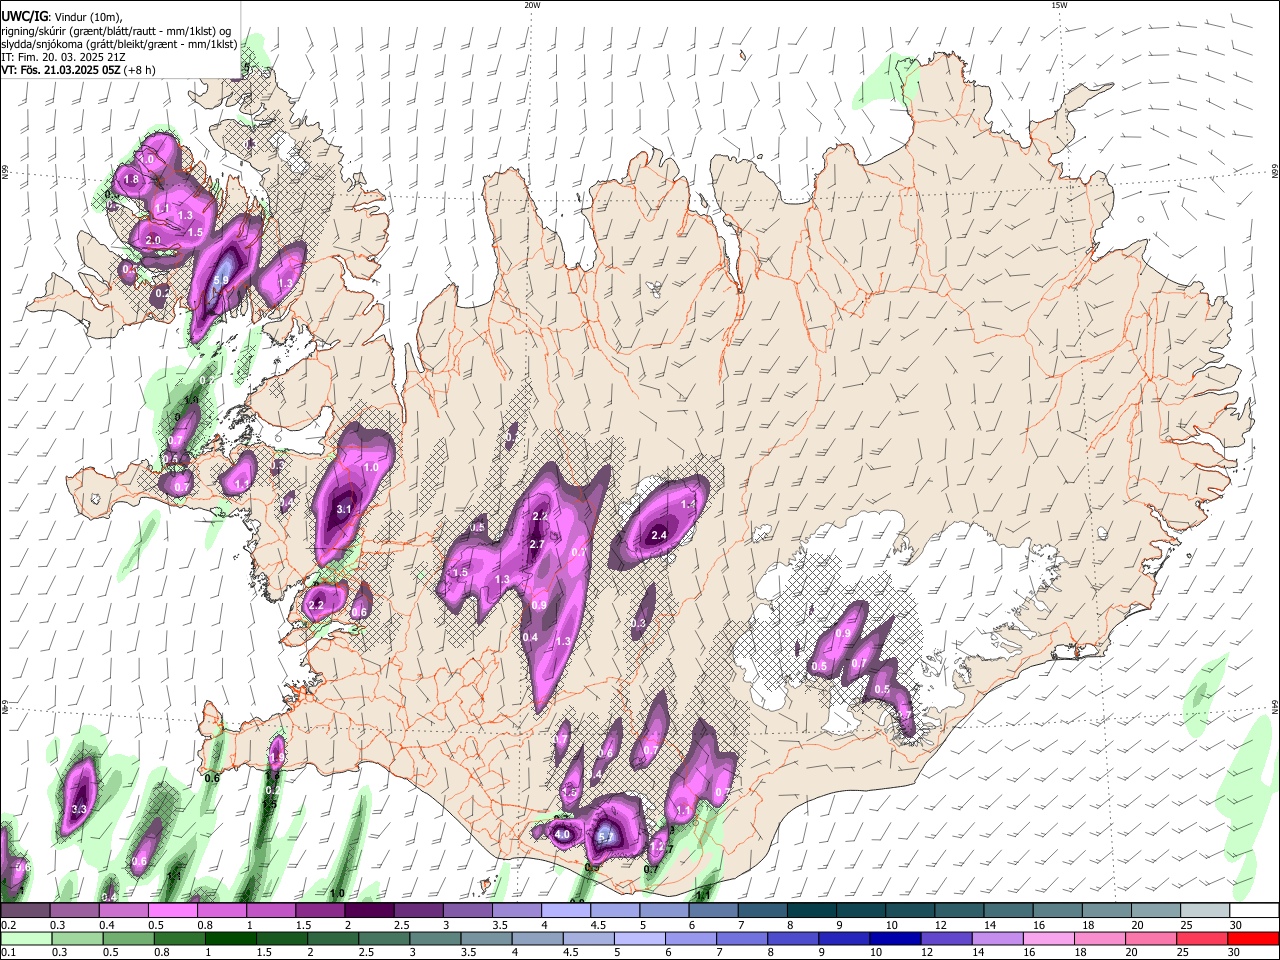Click the '0.2' label in the top legend

(8, 925)
